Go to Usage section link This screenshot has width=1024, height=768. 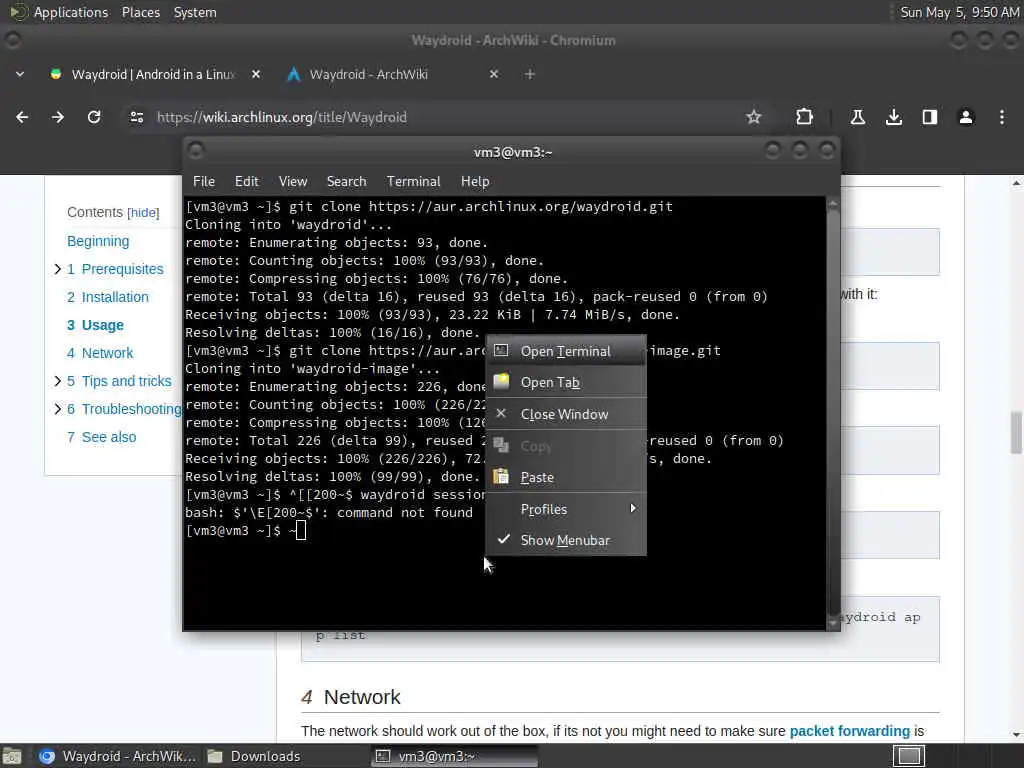(x=95, y=325)
